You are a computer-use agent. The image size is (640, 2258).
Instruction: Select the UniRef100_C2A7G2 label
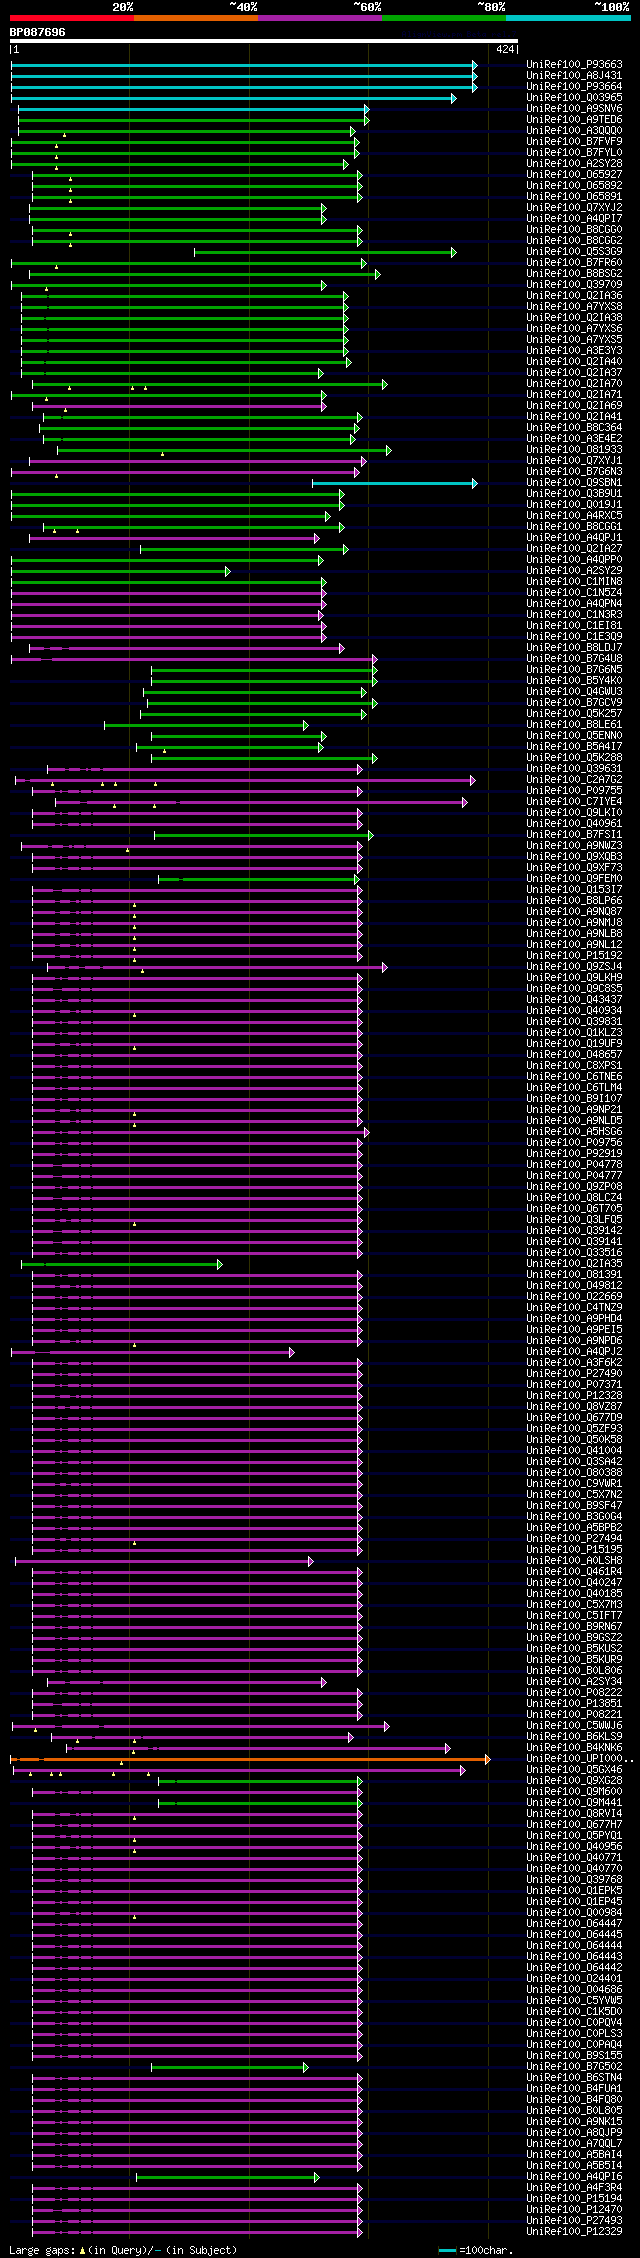574,780
